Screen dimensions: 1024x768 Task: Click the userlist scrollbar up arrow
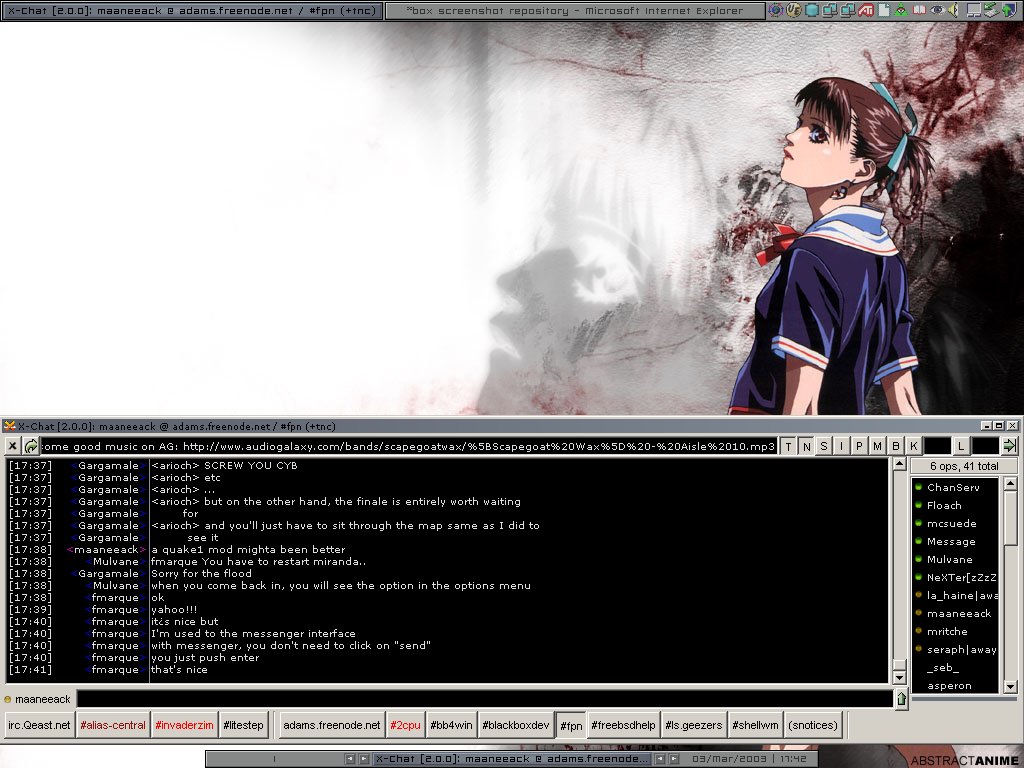tap(1010, 484)
